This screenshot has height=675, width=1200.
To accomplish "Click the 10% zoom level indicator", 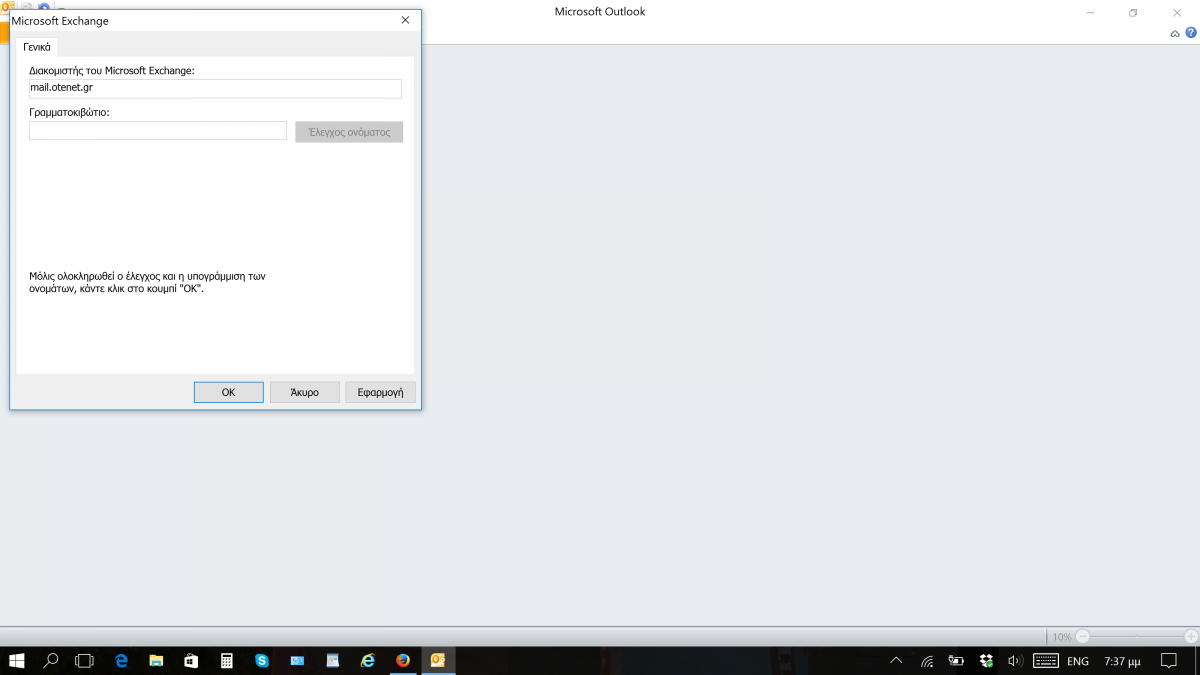I will coord(1061,636).
